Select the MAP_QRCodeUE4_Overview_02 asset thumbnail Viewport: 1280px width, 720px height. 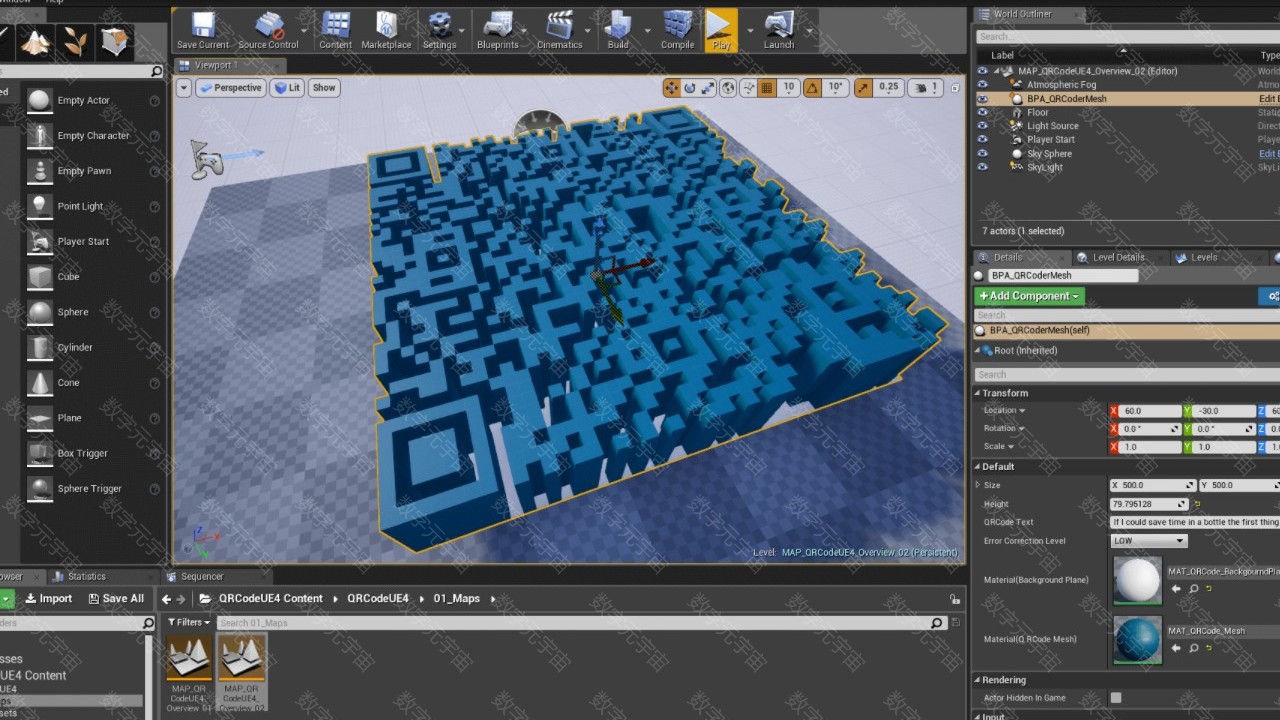click(x=241, y=657)
